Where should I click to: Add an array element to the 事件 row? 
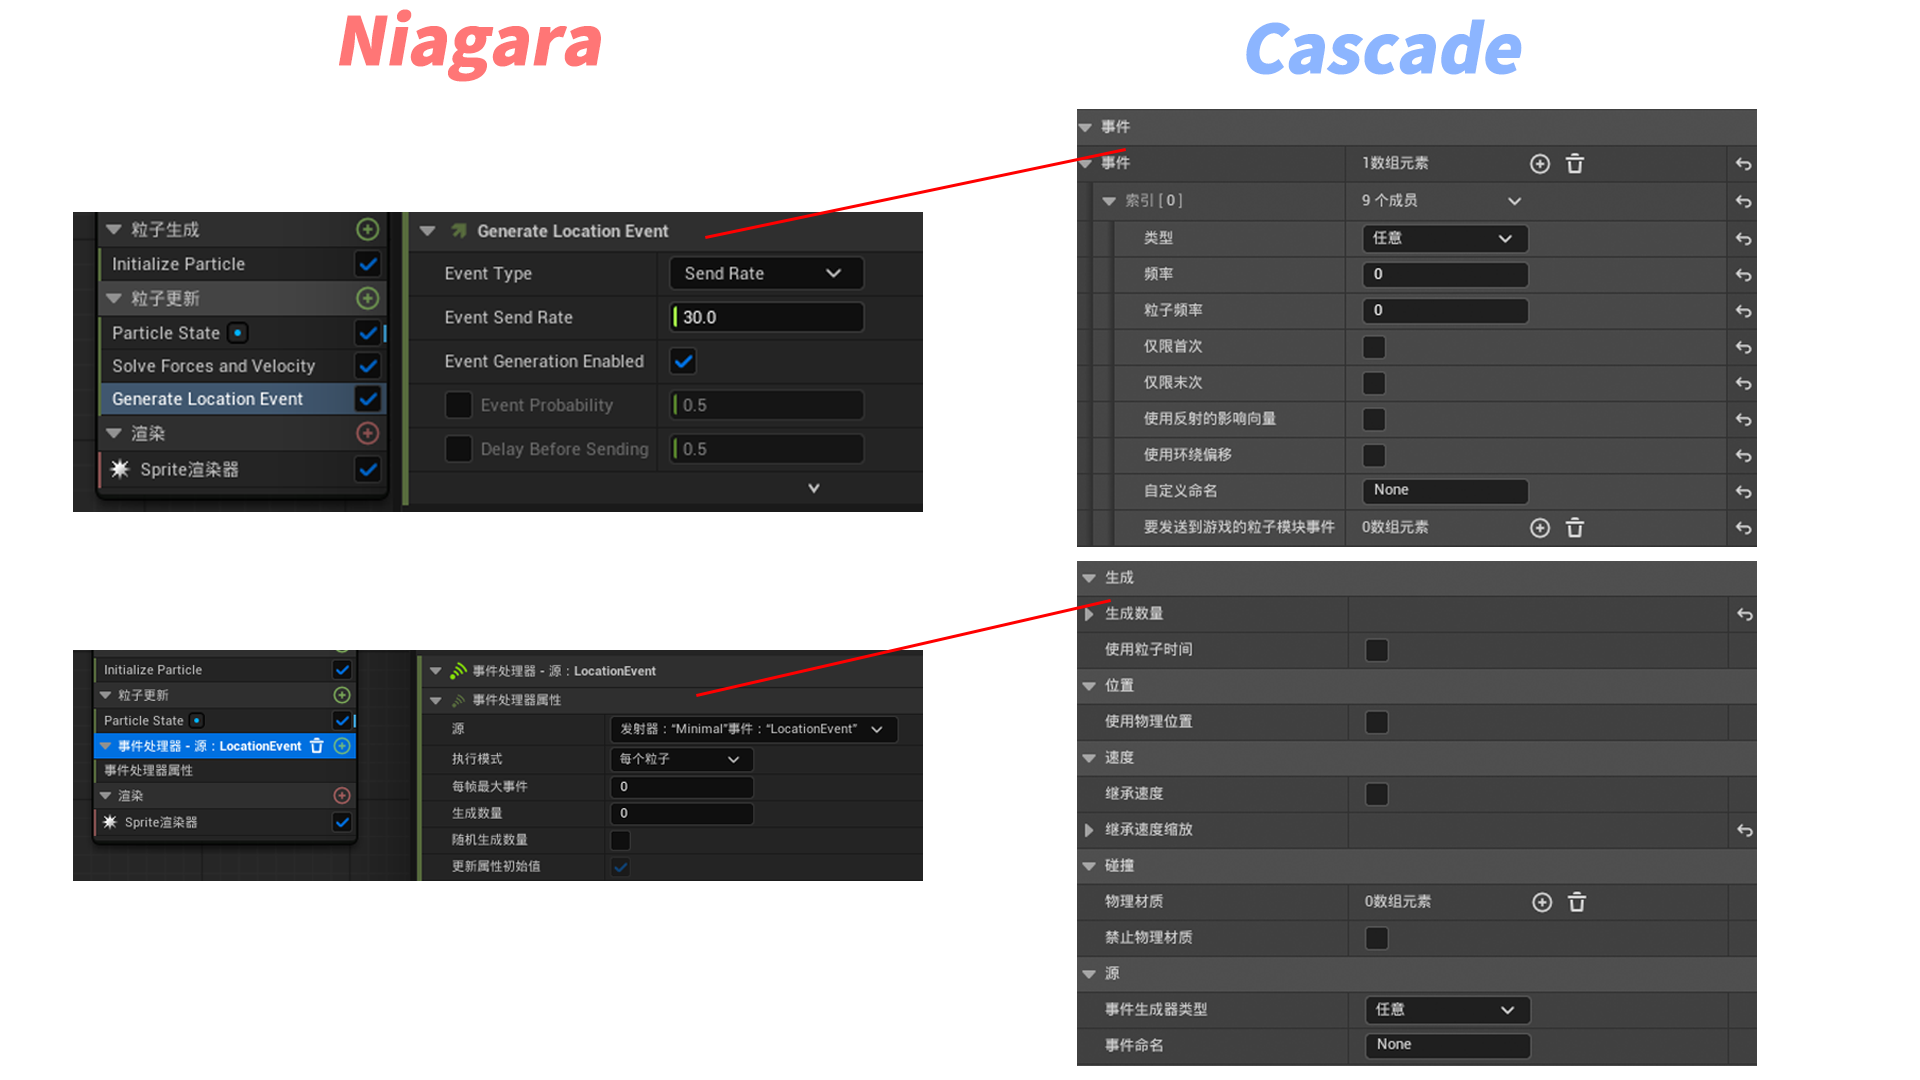coord(1540,164)
